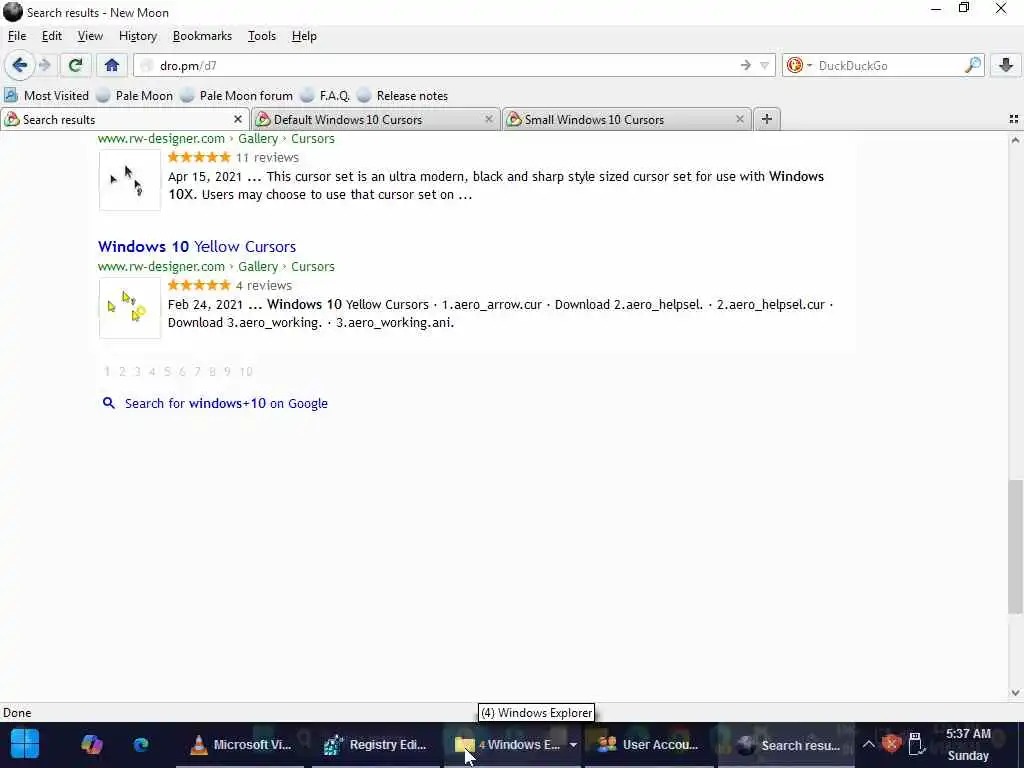This screenshot has width=1024, height=768.
Task: Open the Search results taskbar button
Action: click(787, 744)
